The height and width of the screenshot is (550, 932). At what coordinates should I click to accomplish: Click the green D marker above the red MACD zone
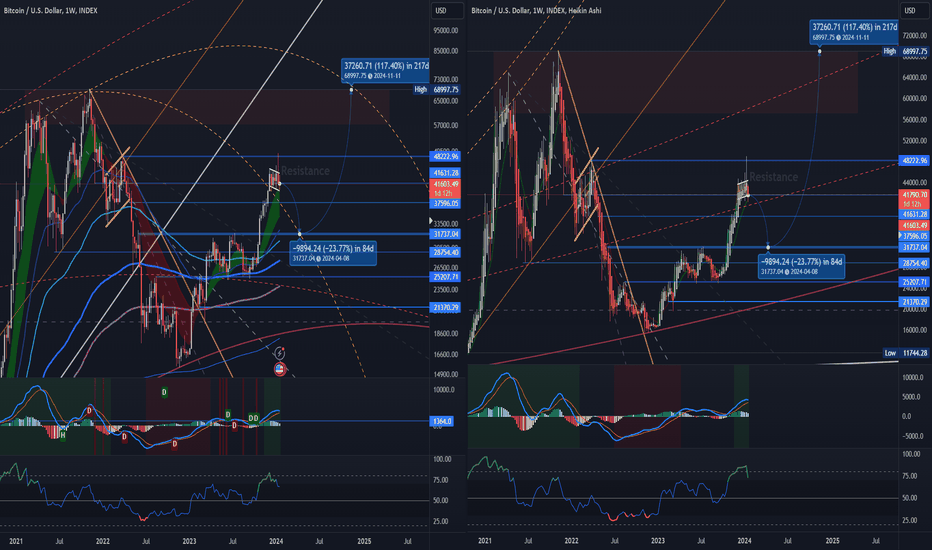[x=165, y=392]
